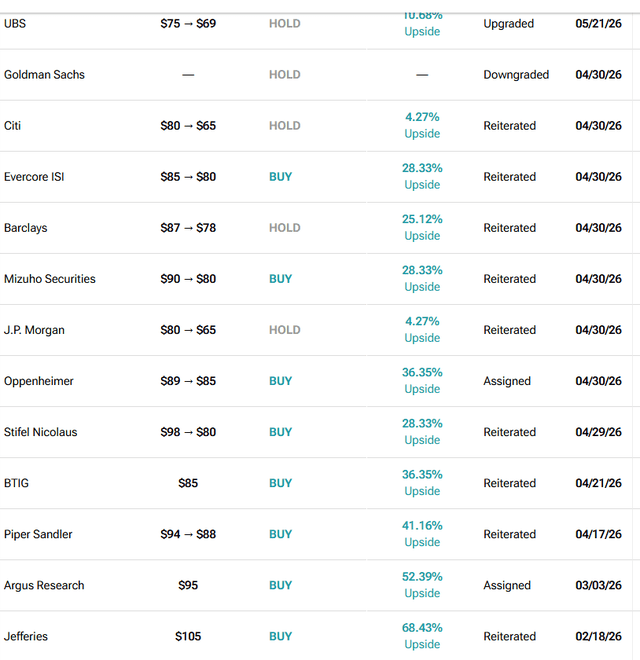Select Goldman Sachs Downgraded action
Viewport: 640px width, 660px height.
[516, 75]
